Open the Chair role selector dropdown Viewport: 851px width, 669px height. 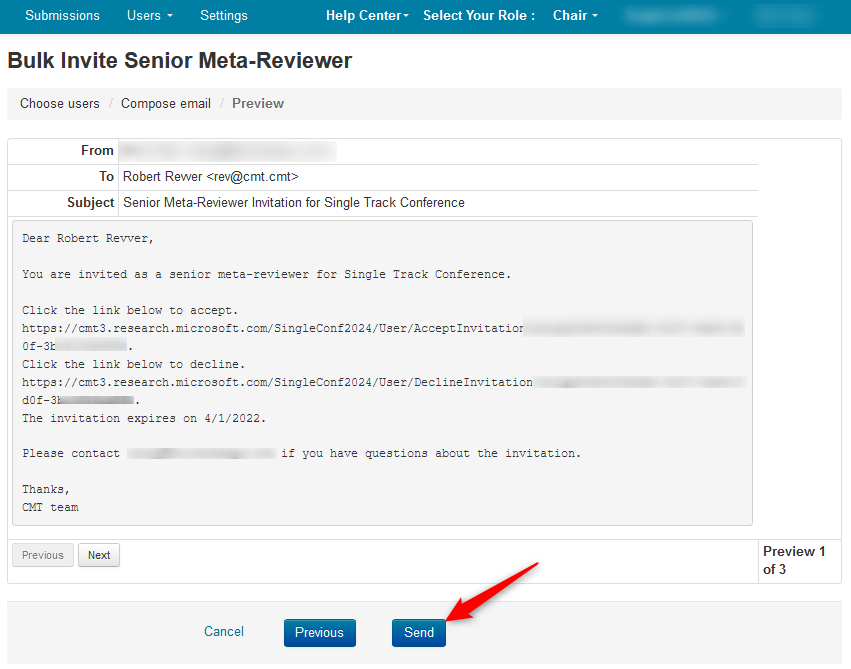(x=575, y=16)
